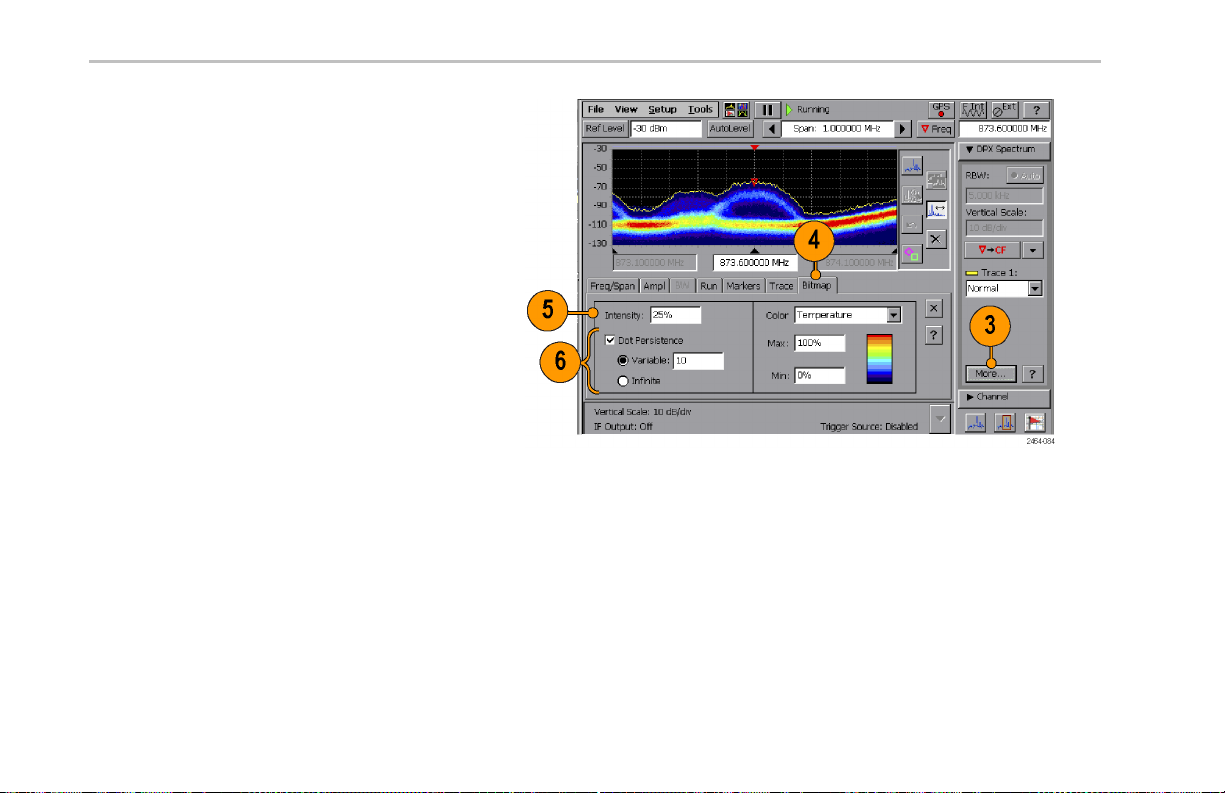1225x793 pixels.
Task: Close the Bitmap settings panel
Action: tap(932, 308)
